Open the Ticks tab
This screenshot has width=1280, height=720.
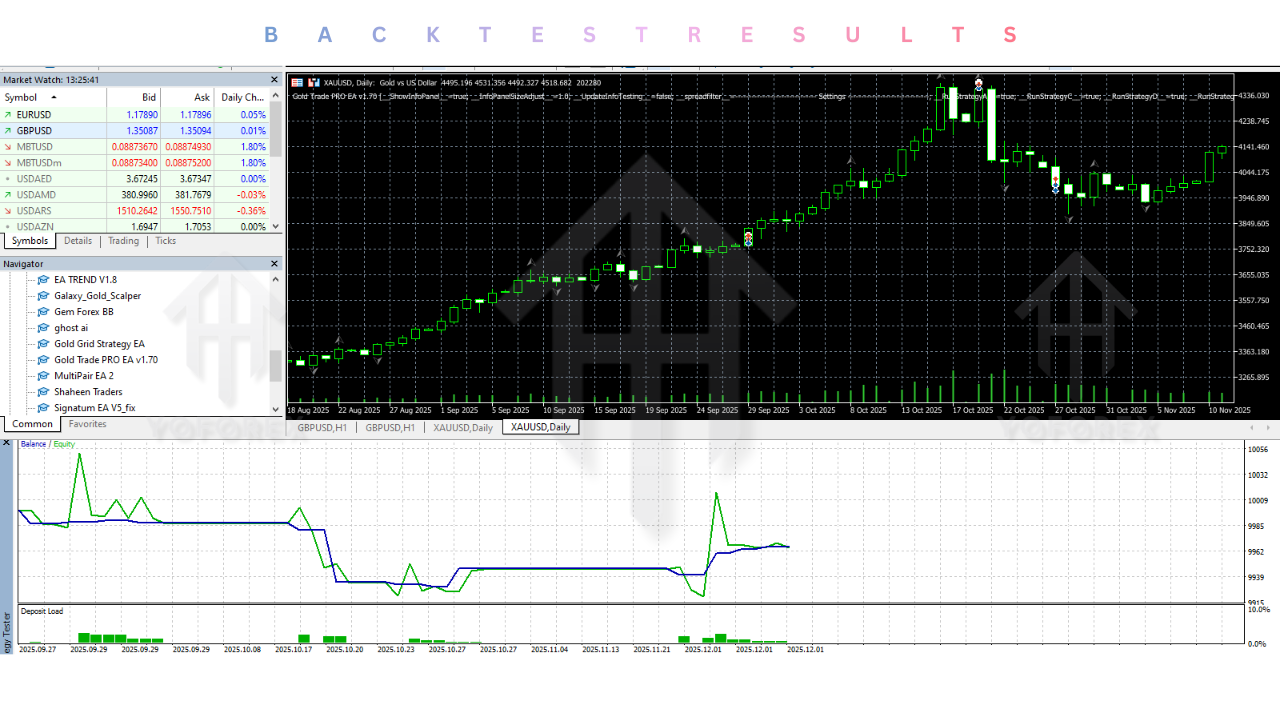coord(164,240)
